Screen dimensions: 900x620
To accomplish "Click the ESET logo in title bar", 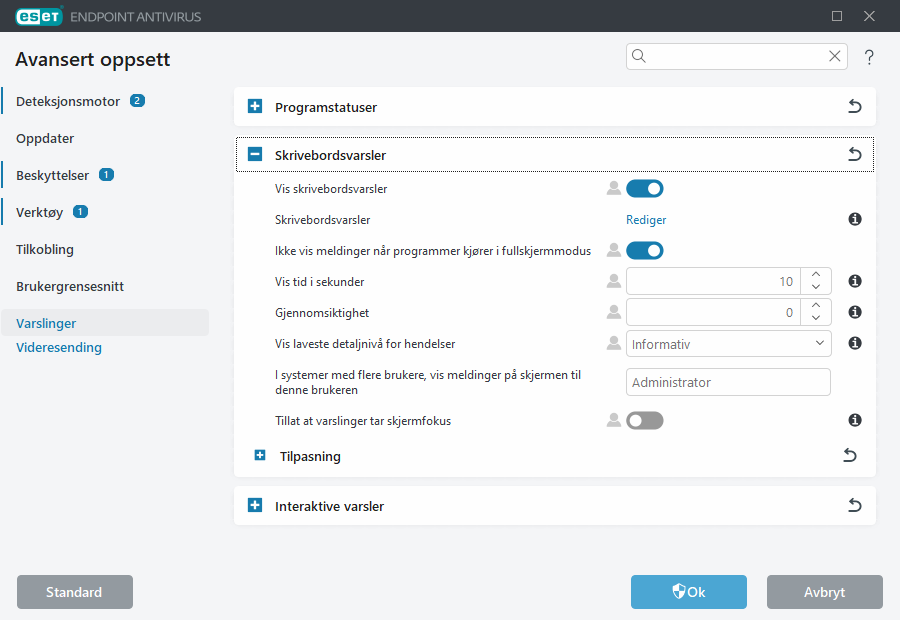I will 39,17.
